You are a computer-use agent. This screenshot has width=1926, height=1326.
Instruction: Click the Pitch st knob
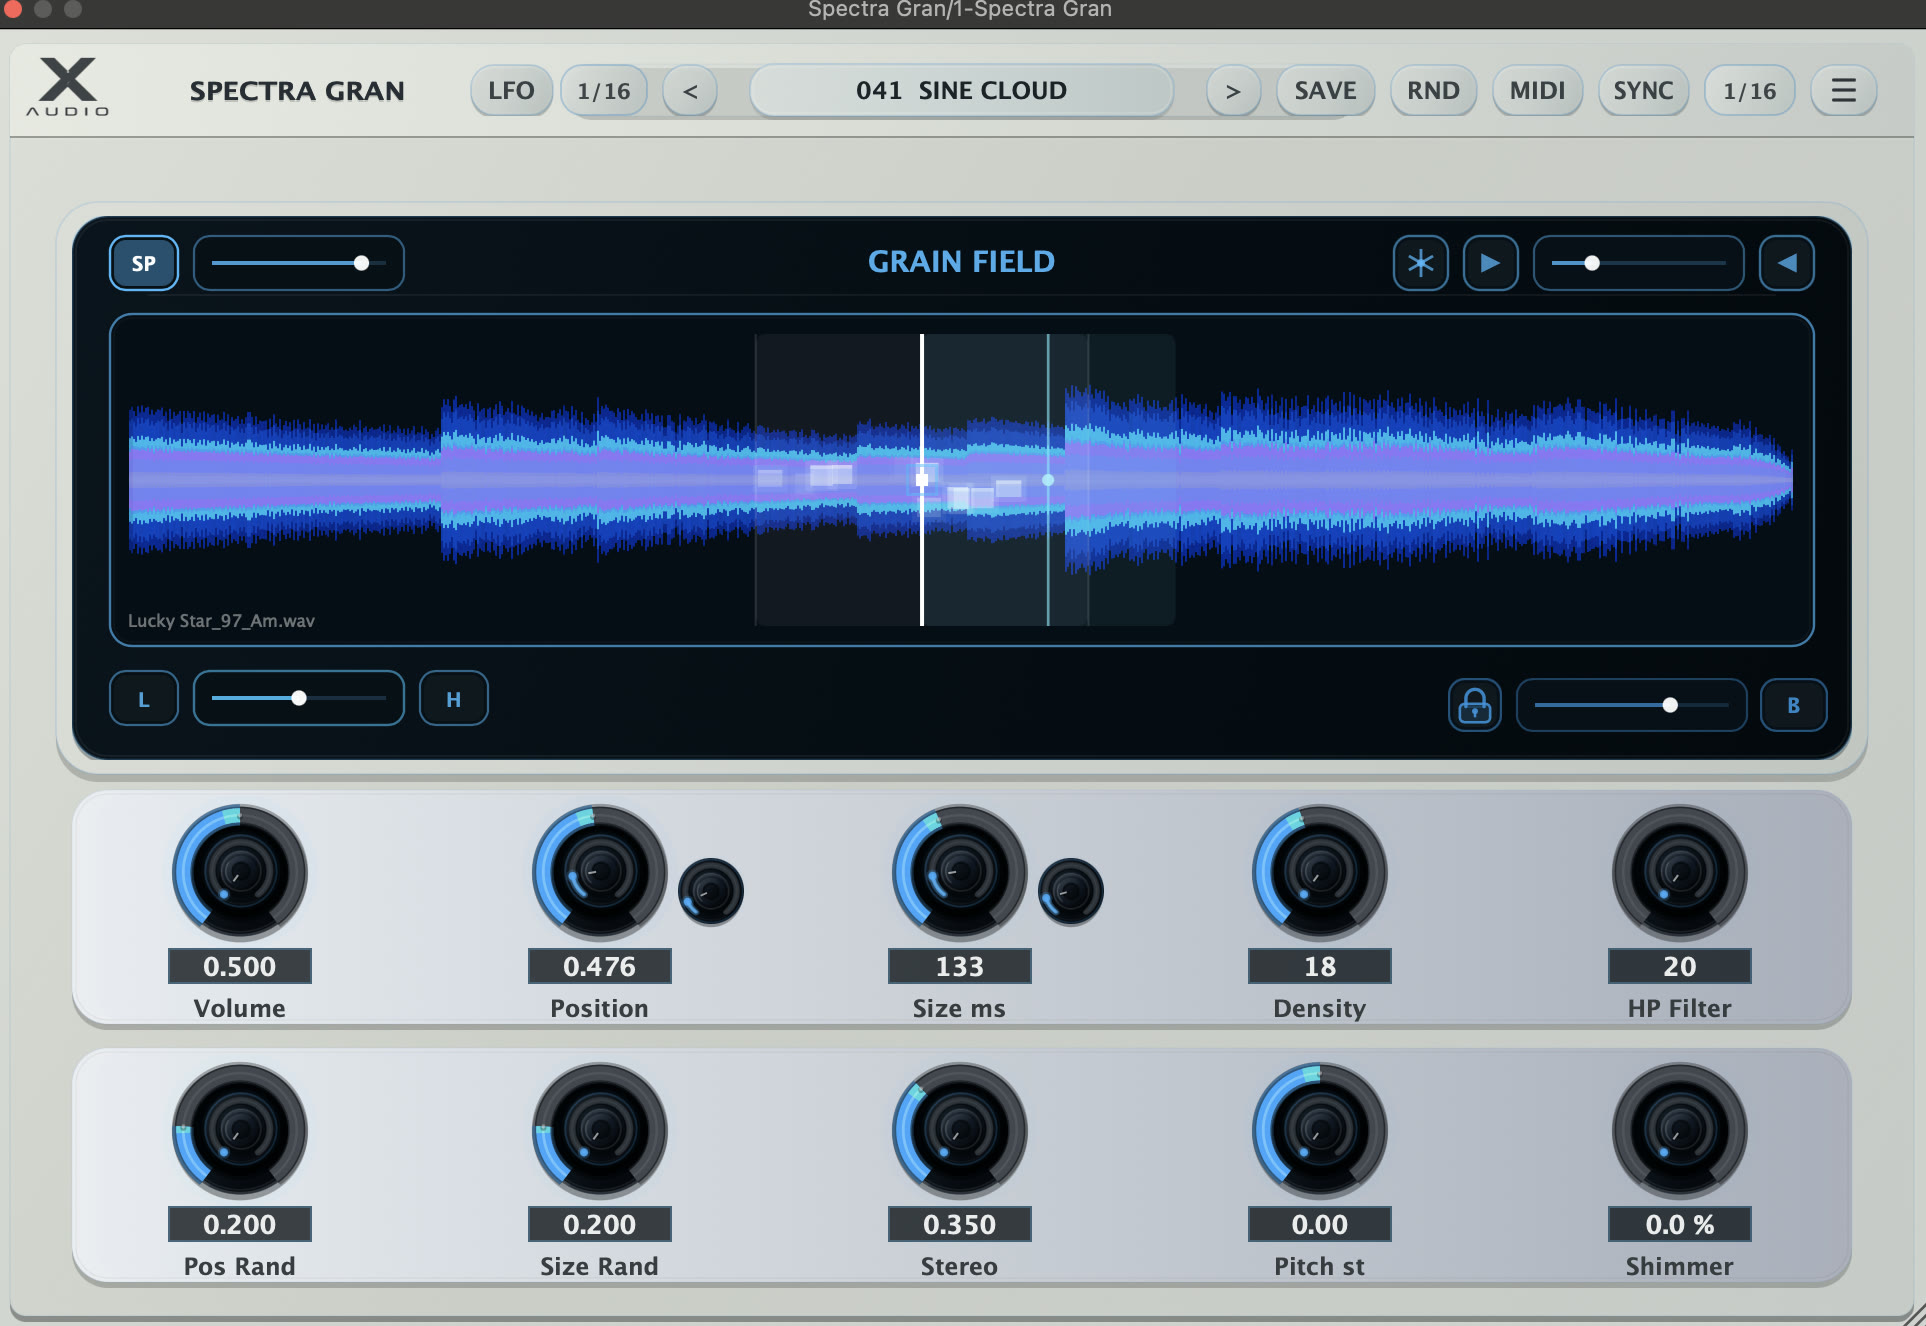click(x=1320, y=1131)
